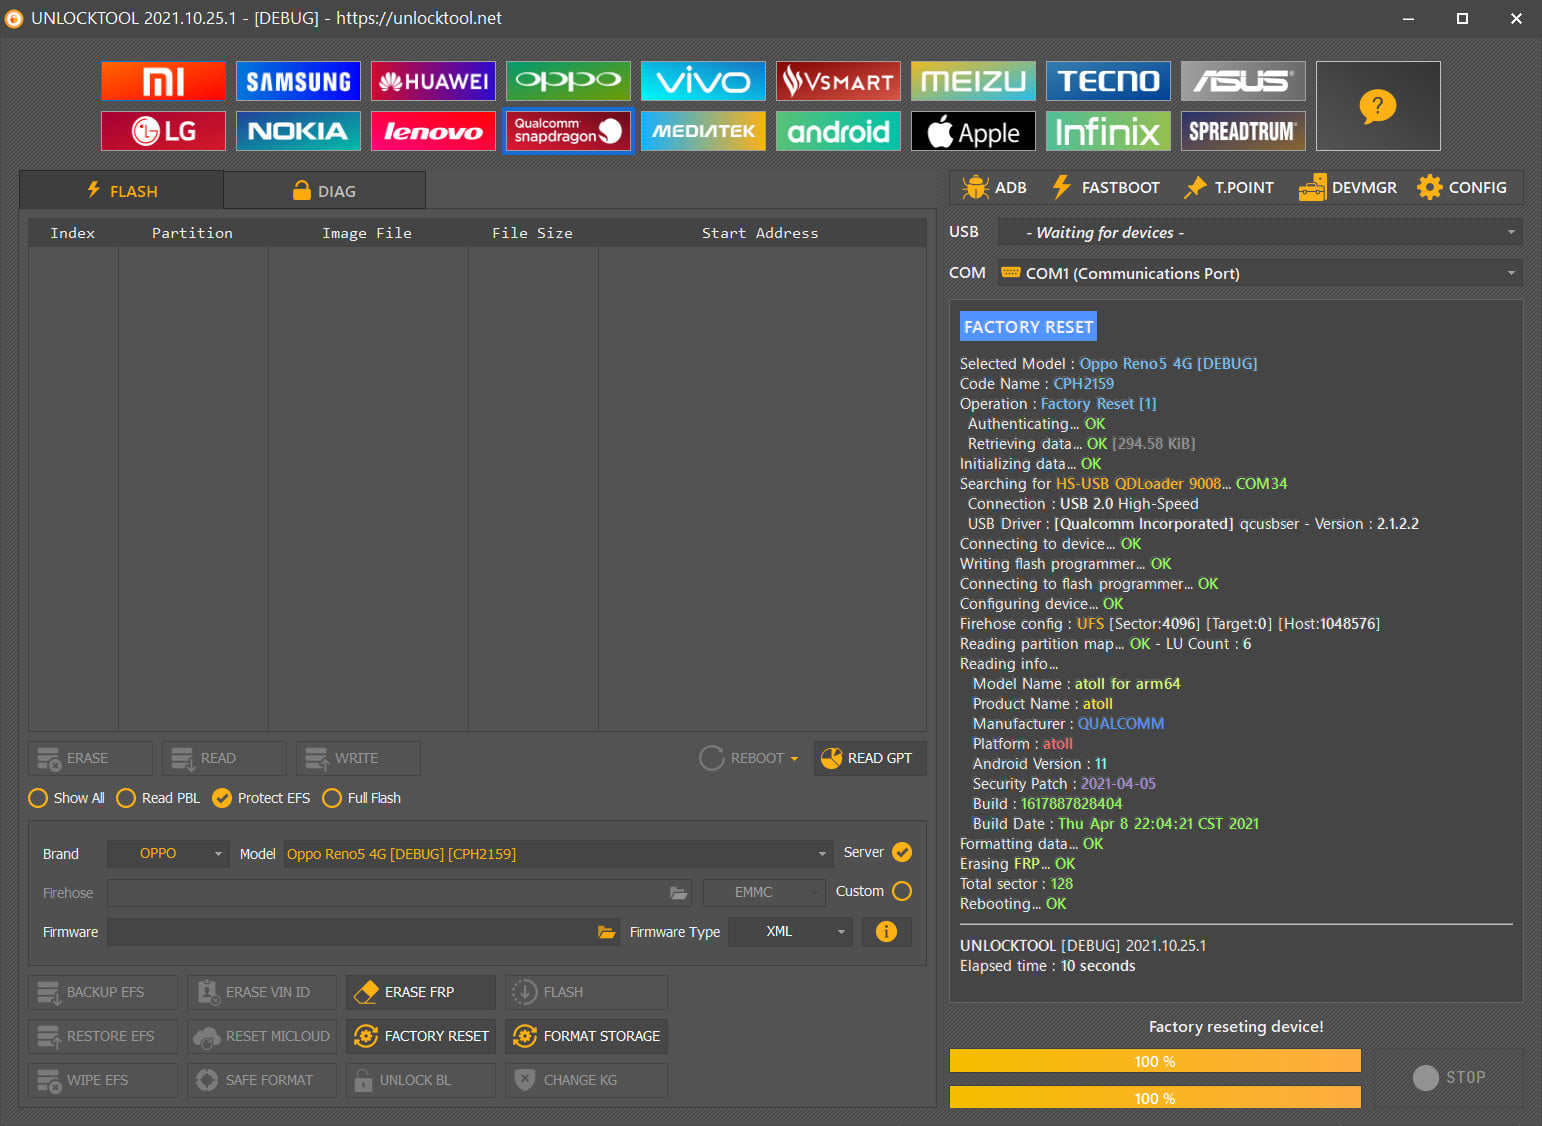
Task: Select the Lenovo brand logo
Action: click(x=433, y=131)
